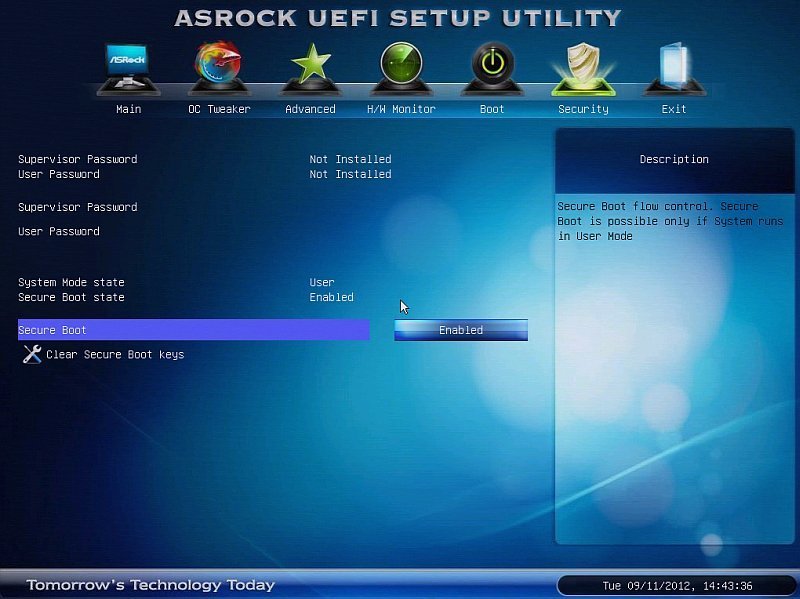Viewport: 800px width, 599px height.
Task: Click the Secure Boot state value Enabled
Action: 331,297
